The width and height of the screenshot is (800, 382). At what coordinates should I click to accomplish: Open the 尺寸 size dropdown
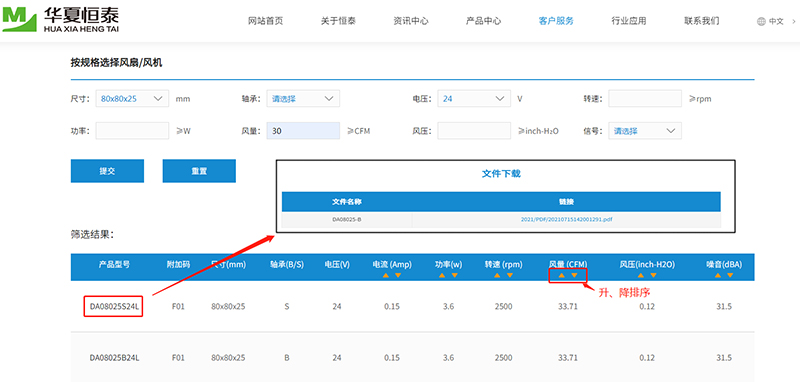132,98
